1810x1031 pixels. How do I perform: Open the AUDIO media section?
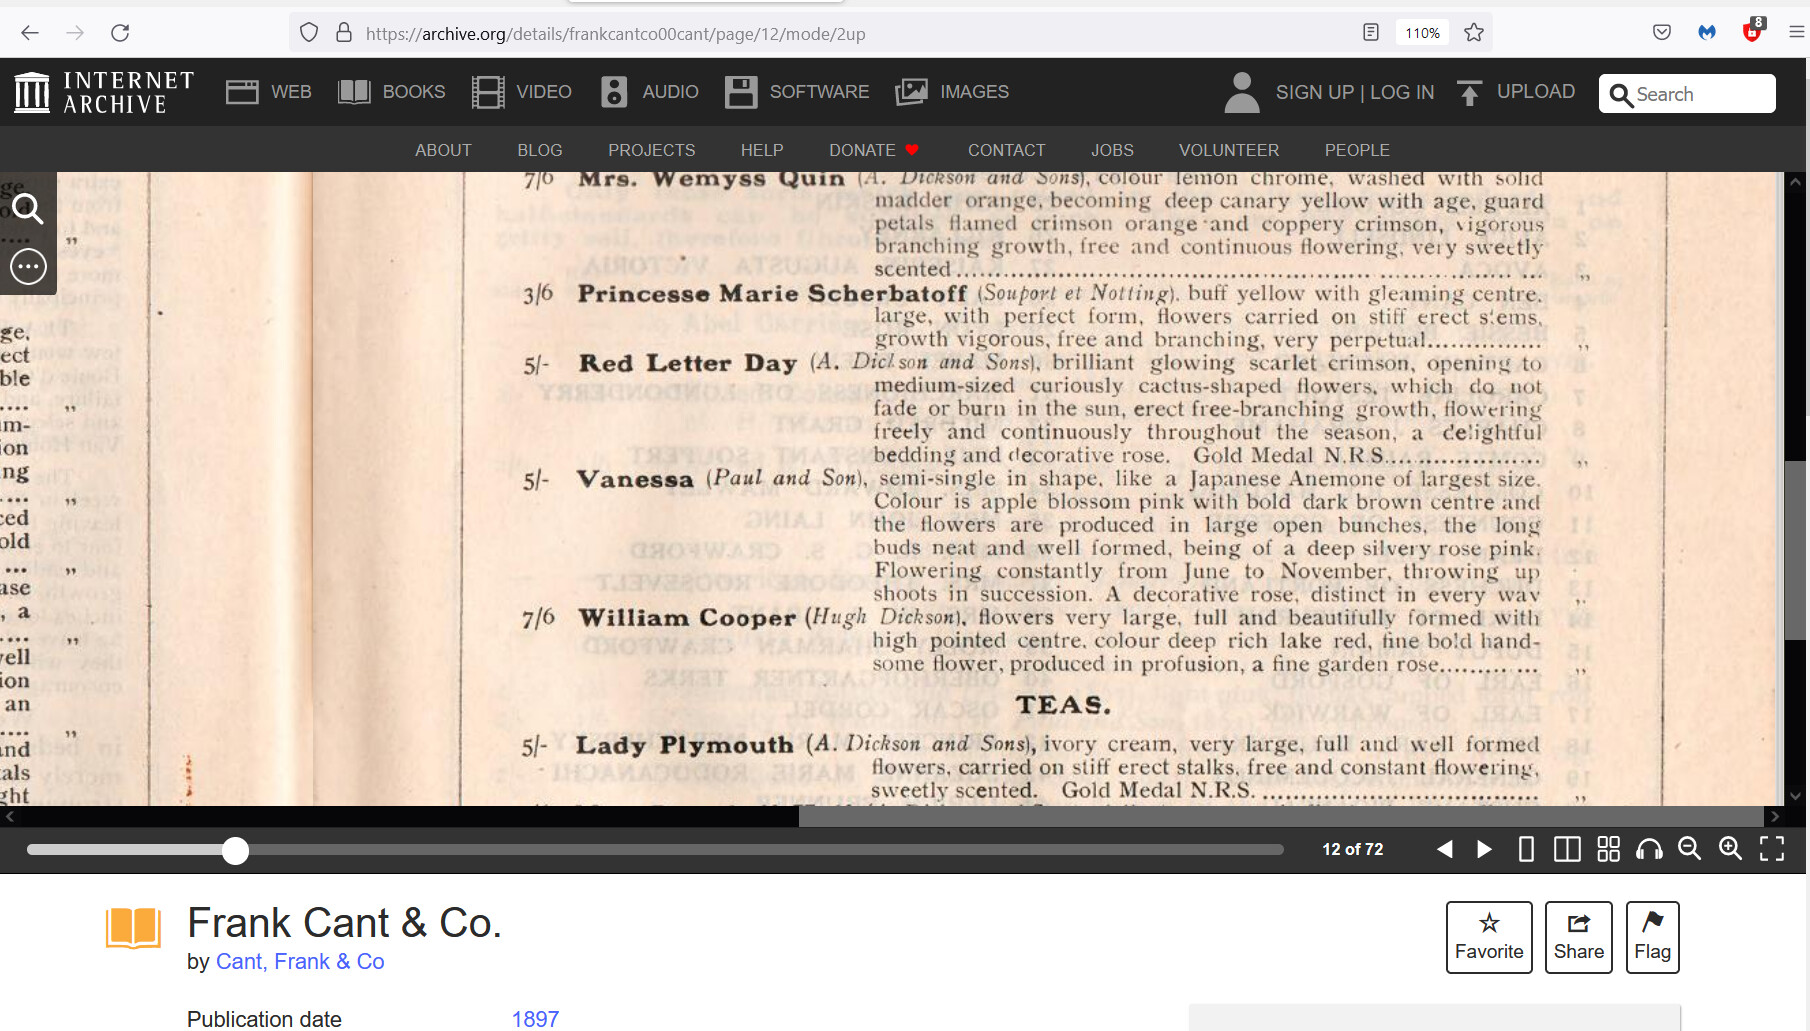pyautogui.click(x=649, y=92)
